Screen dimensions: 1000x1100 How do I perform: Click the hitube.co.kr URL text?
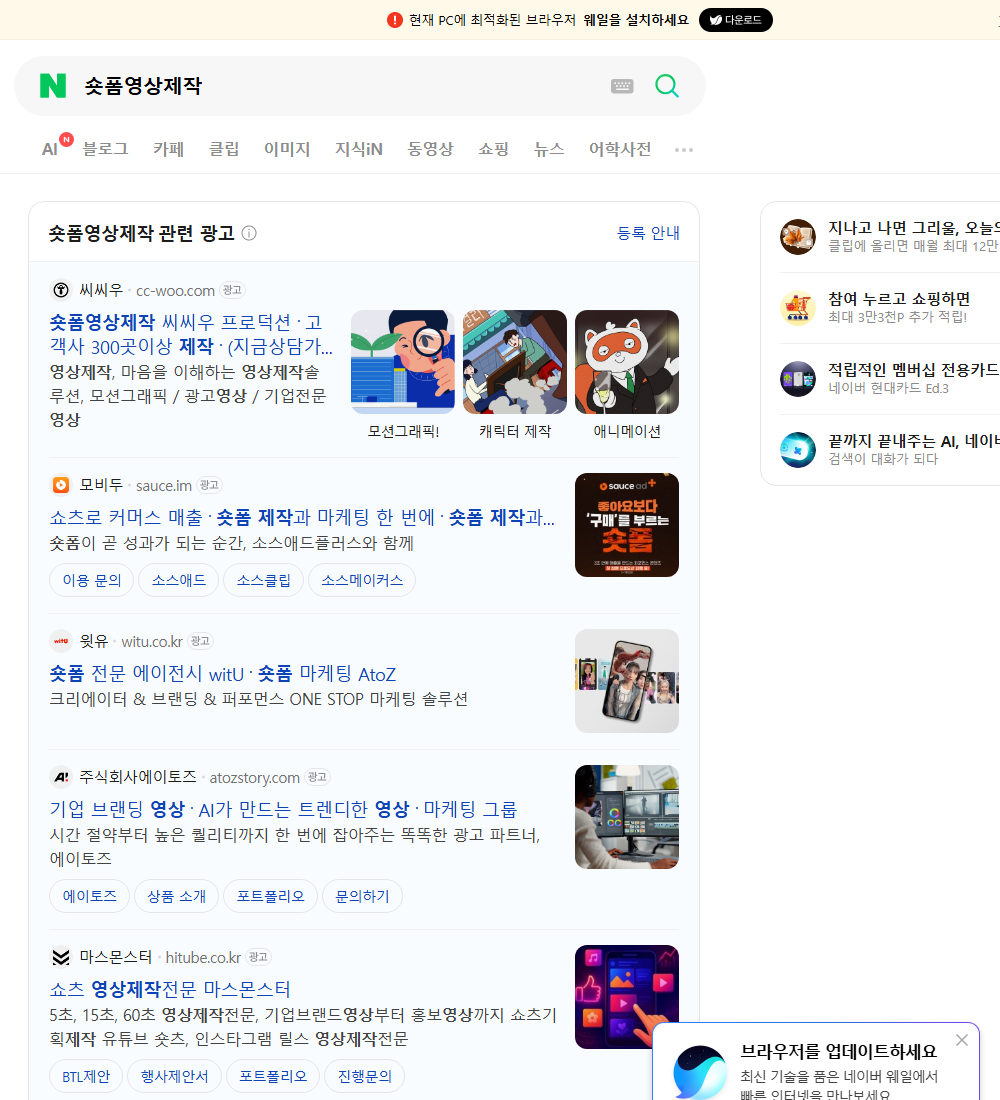[x=204, y=958]
